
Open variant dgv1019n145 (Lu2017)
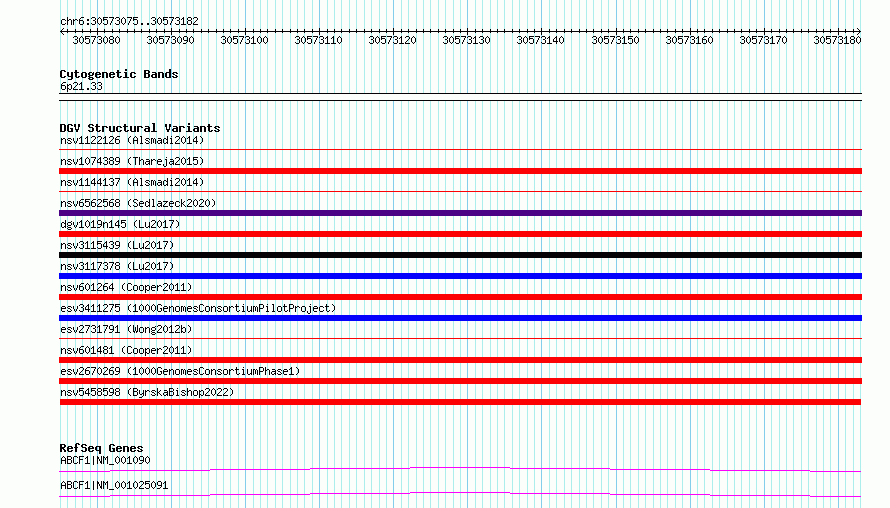coord(120,224)
